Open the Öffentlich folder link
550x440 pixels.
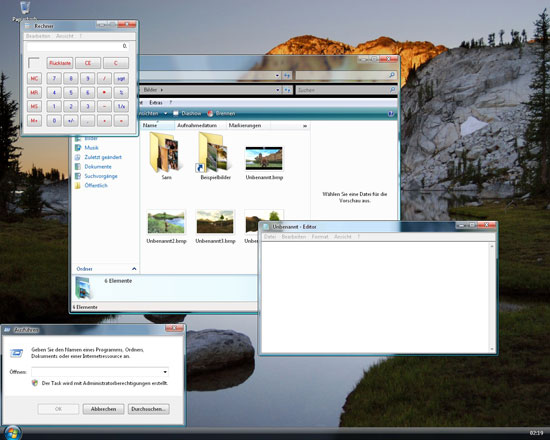point(96,185)
